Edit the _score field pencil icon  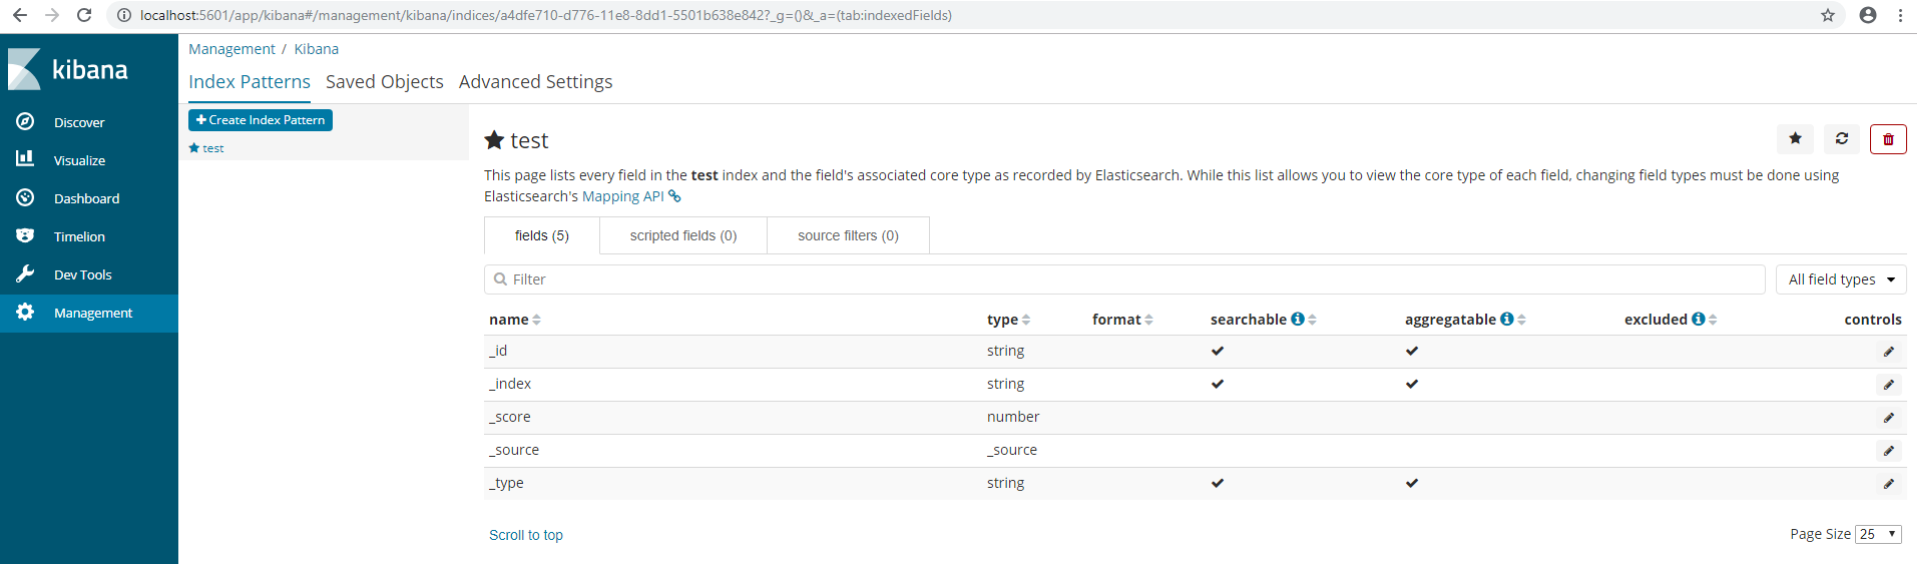(x=1888, y=418)
